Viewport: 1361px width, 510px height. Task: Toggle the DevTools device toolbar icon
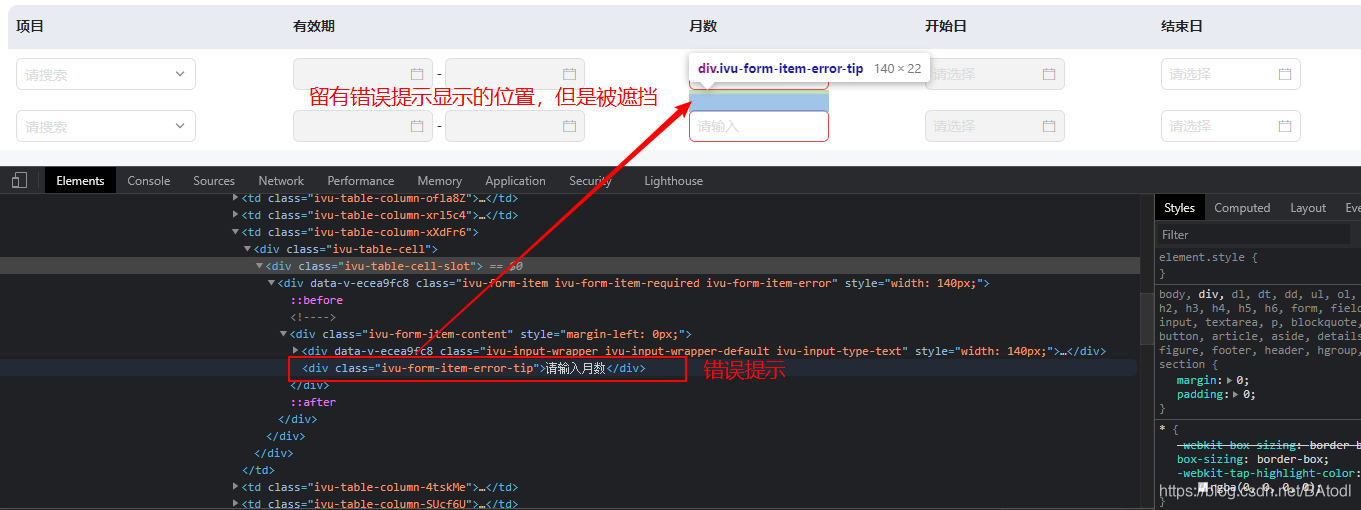19,181
